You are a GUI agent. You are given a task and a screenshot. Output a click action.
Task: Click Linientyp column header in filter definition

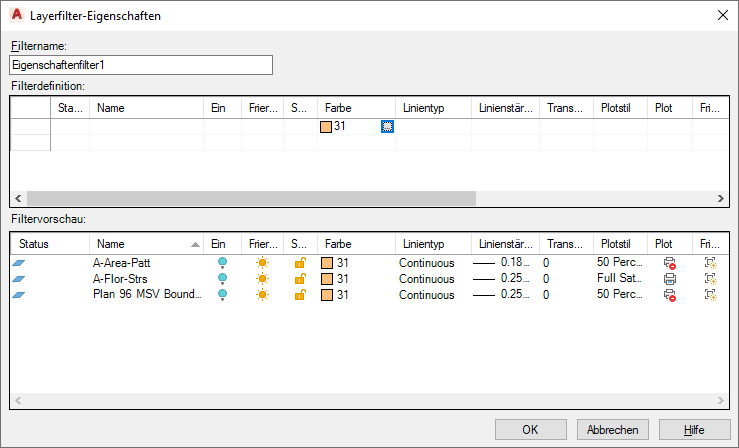click(433, 108)
